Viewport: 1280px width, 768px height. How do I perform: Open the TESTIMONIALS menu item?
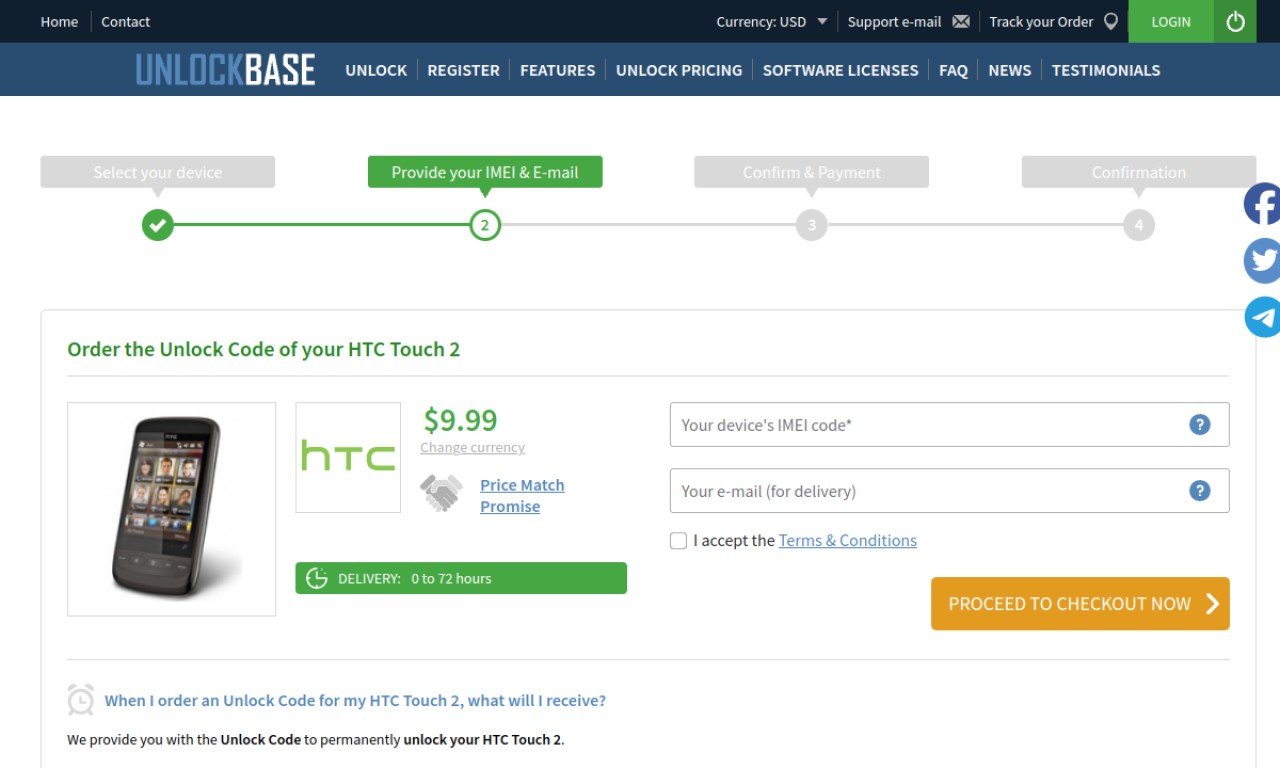(x=1106, y=70)
